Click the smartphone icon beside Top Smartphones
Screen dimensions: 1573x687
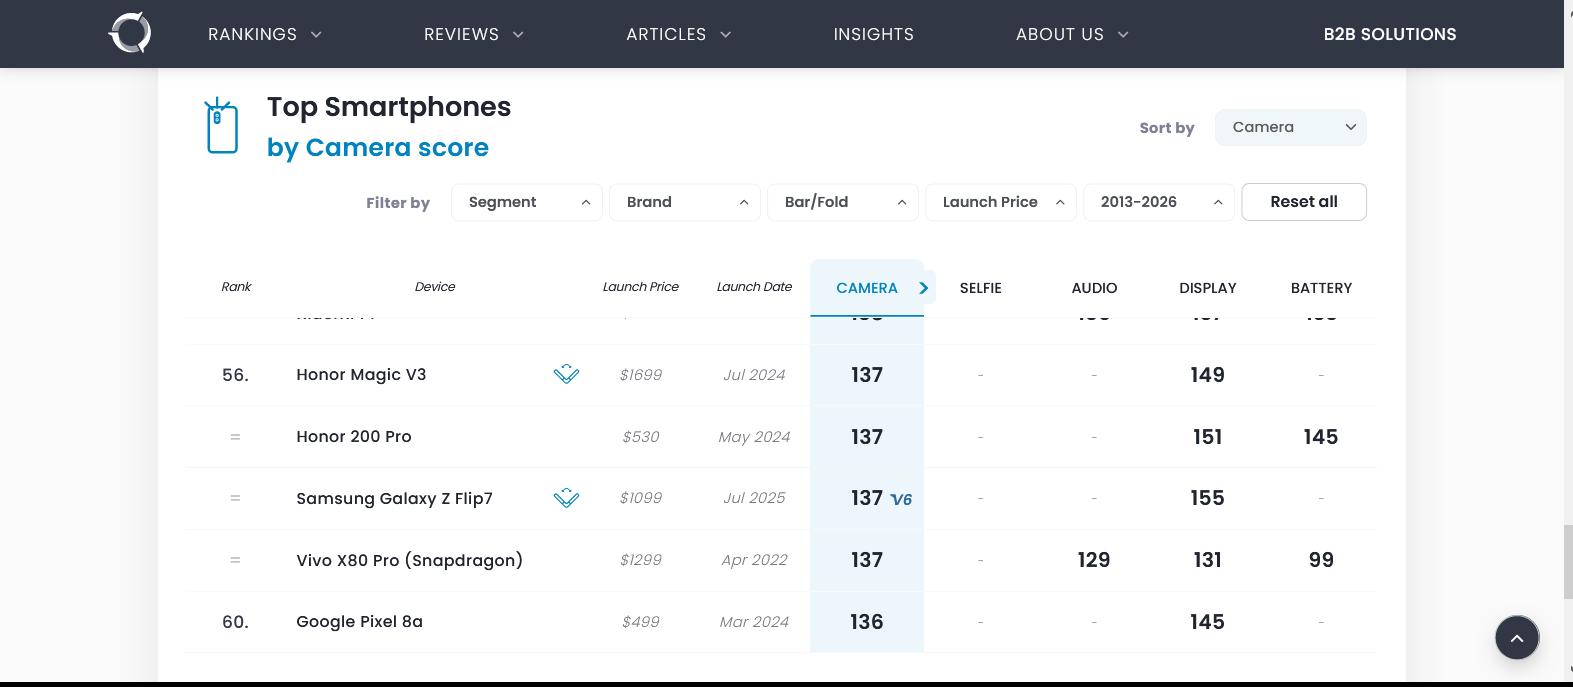click(221, 127)
